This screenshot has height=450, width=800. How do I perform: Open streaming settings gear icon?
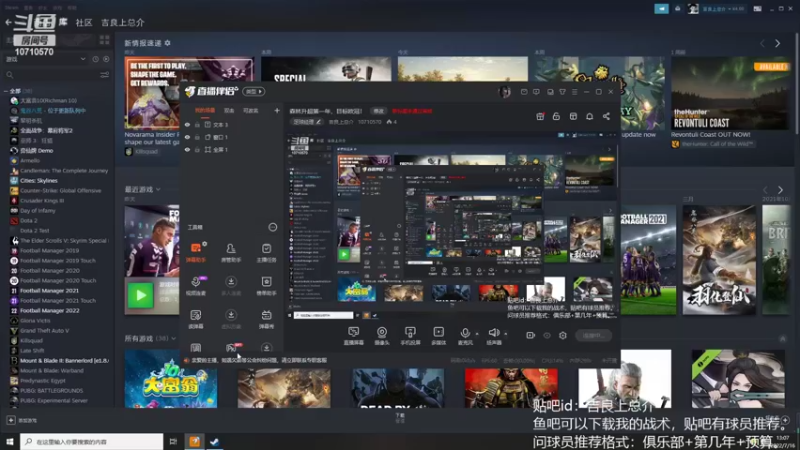(563, 335)
